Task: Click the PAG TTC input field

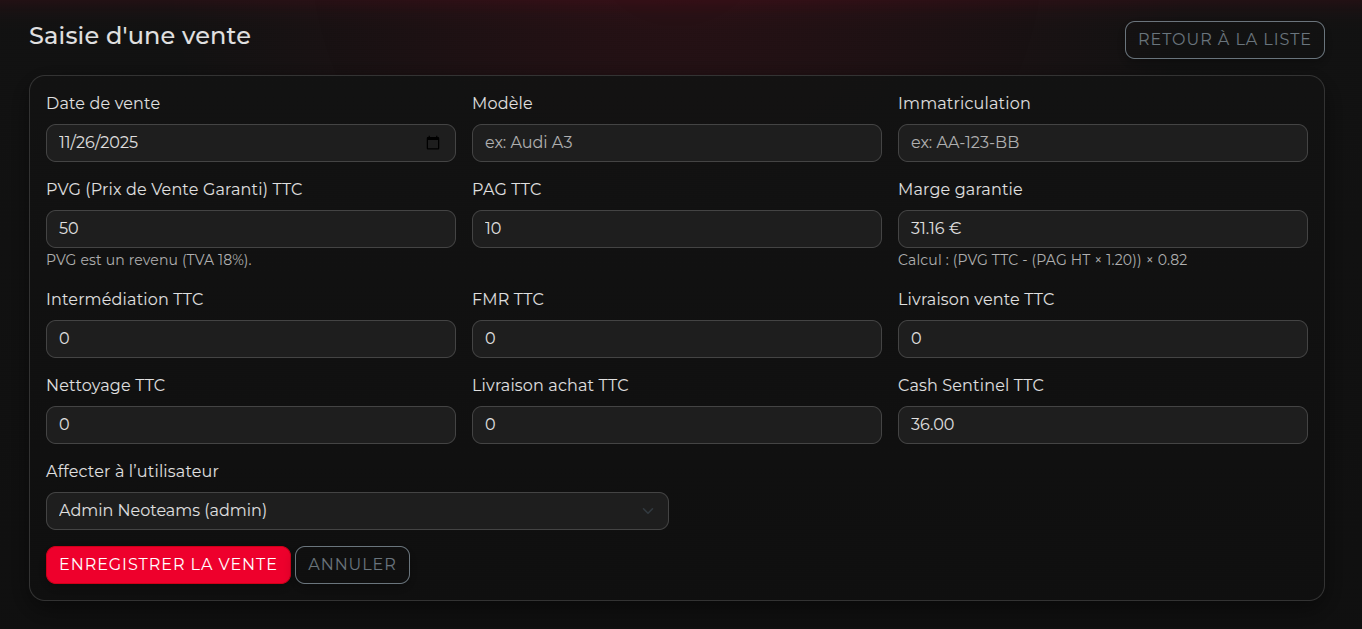Action: (676, 229)
